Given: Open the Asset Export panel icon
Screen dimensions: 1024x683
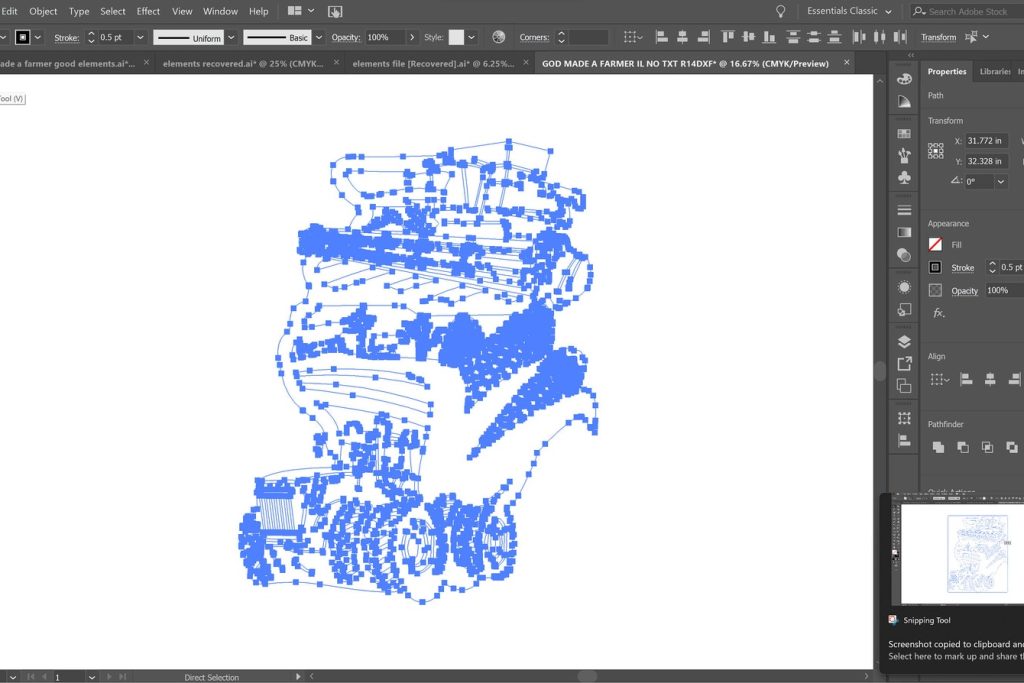Looking at the screenshot, I should coord(904,364).
